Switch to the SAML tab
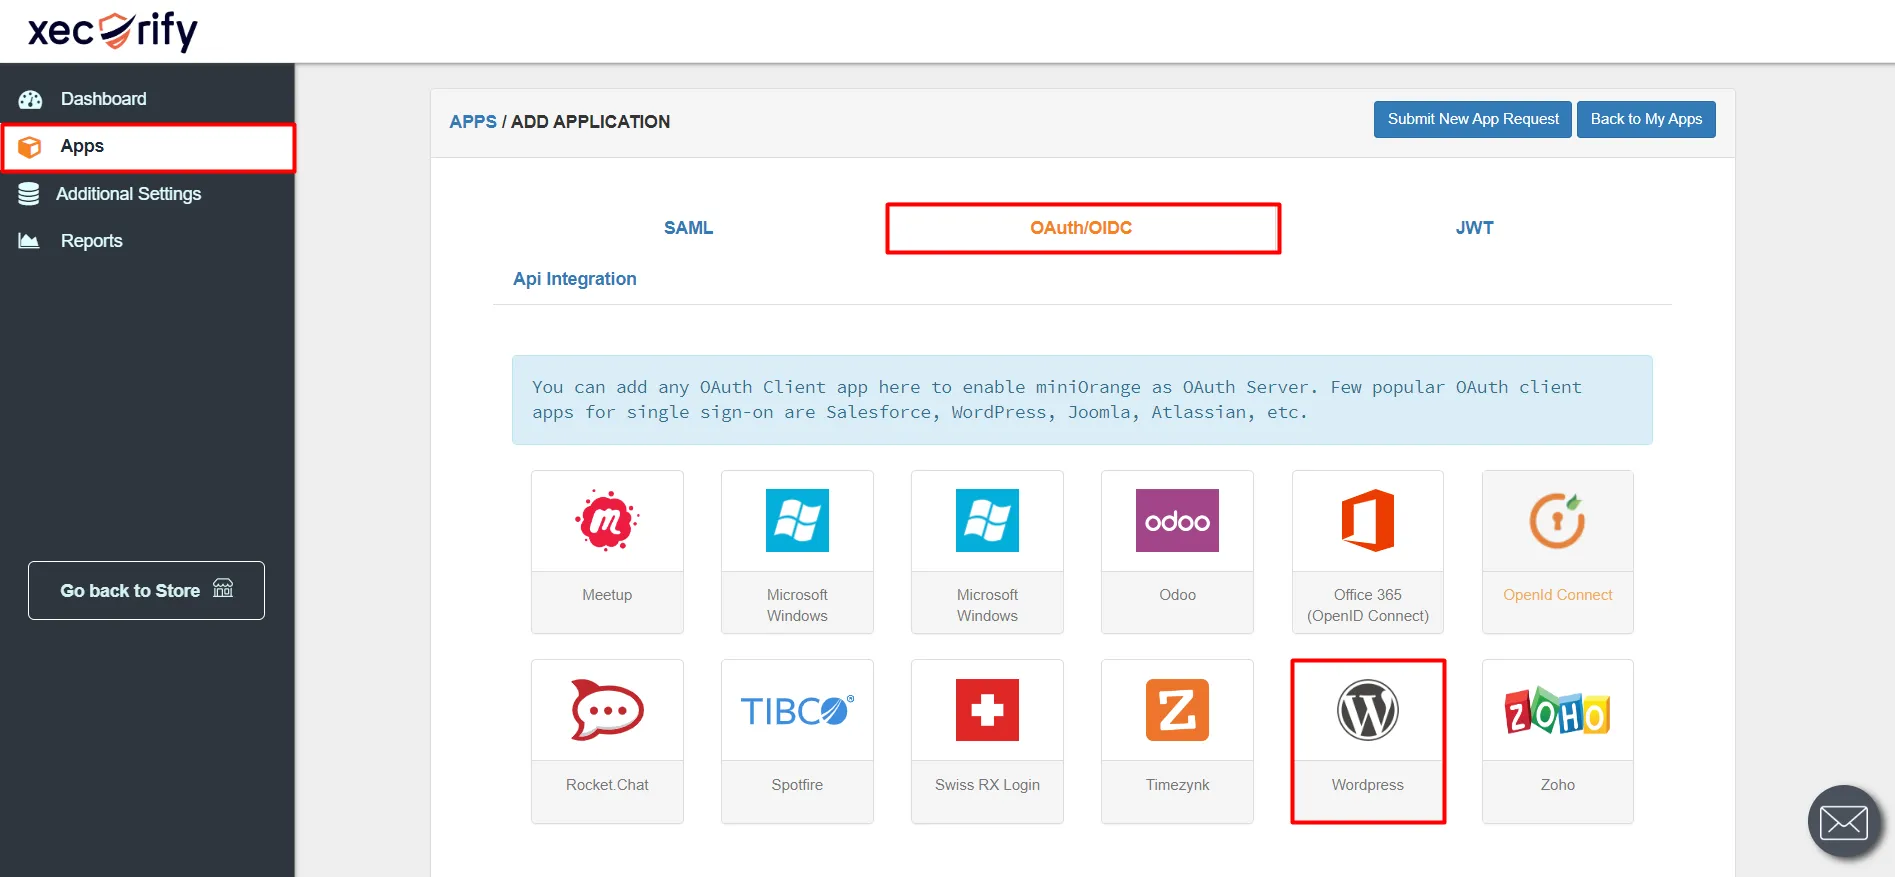 pyautogui.click(x=688, y=228)
